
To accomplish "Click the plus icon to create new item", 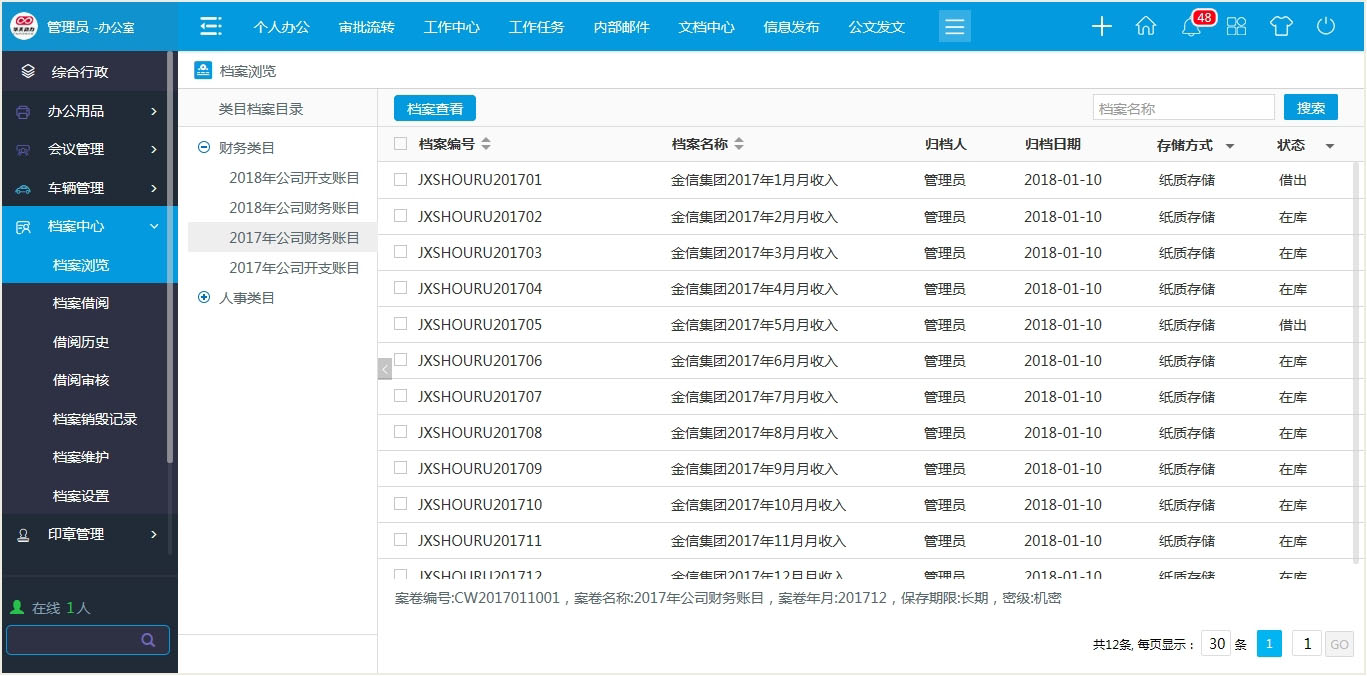I will (1101, 26).
